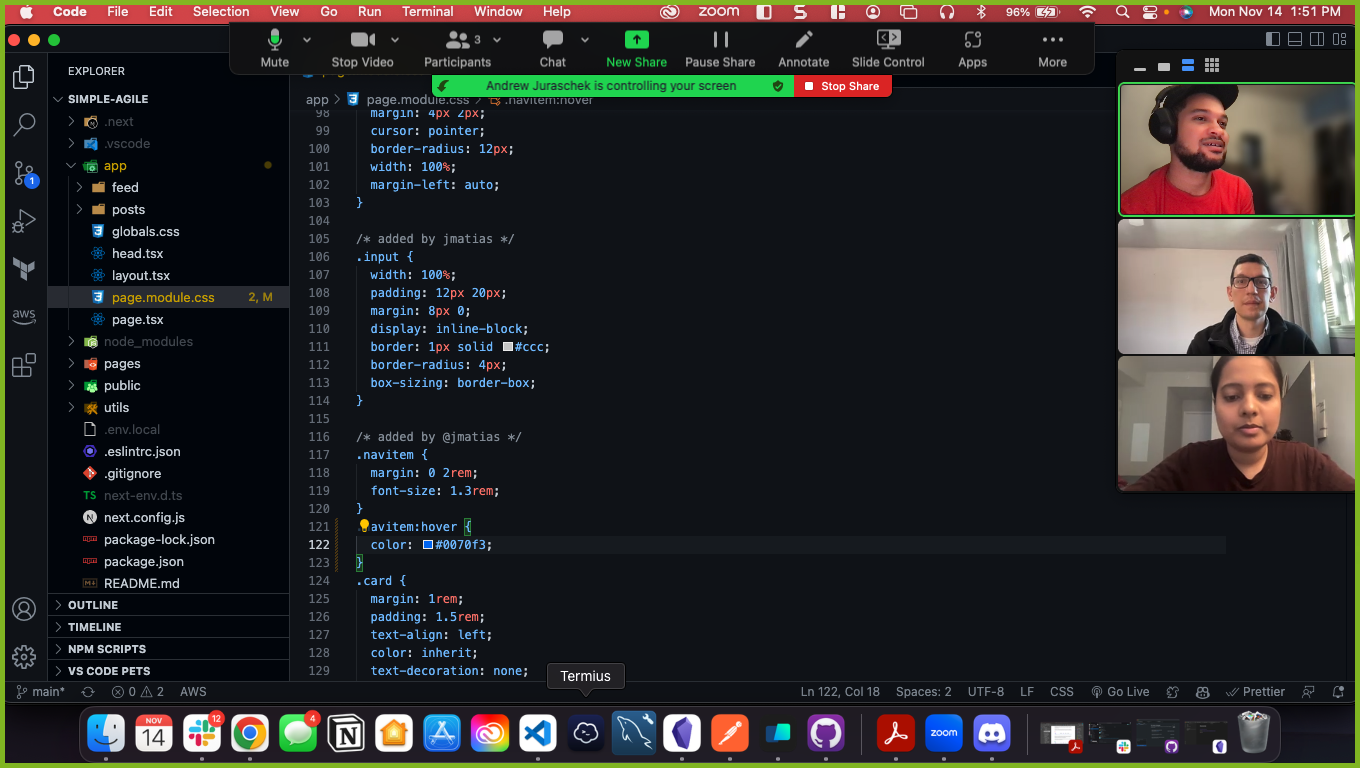Select the Run and Debug icon
Image resolution: width=1360 pixels, height=768 pixels.
coord(24,220)
